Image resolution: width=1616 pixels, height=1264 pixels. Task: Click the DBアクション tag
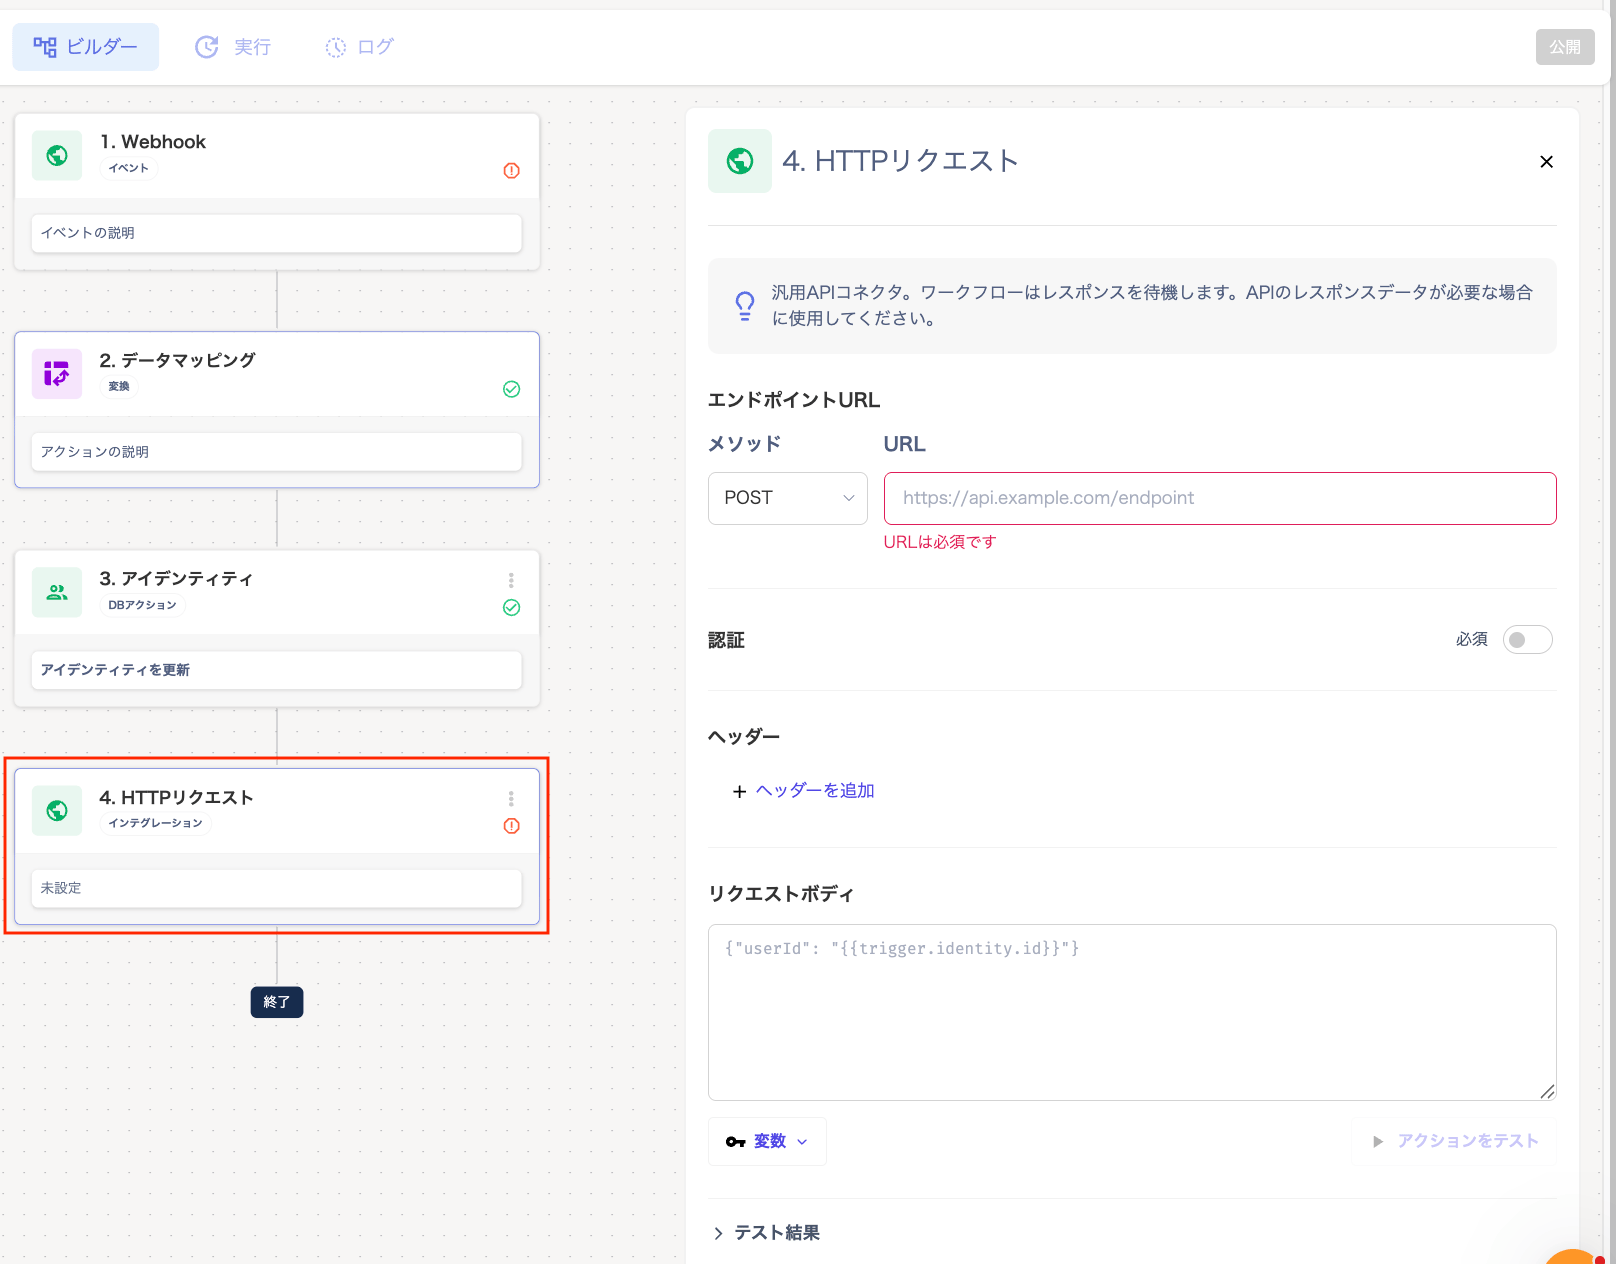(x=142, y=605)
